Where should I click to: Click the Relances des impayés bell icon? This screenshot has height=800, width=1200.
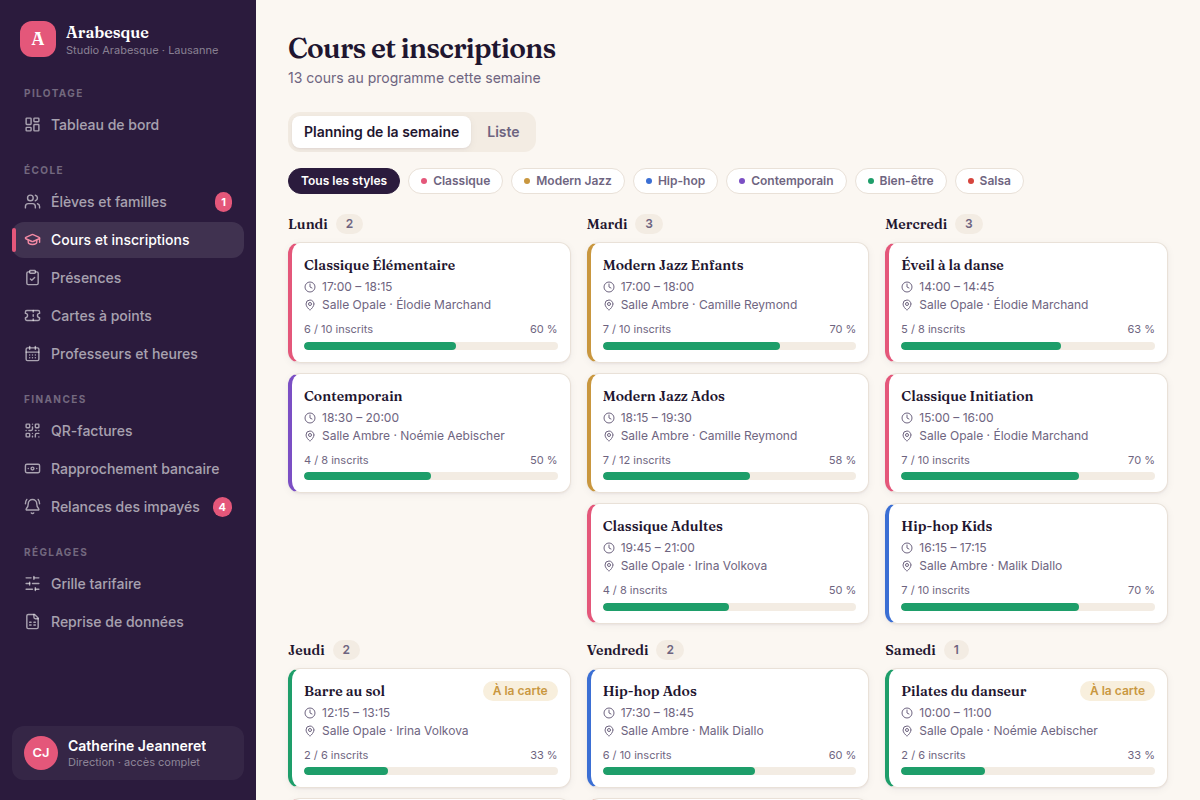(32, 507)
